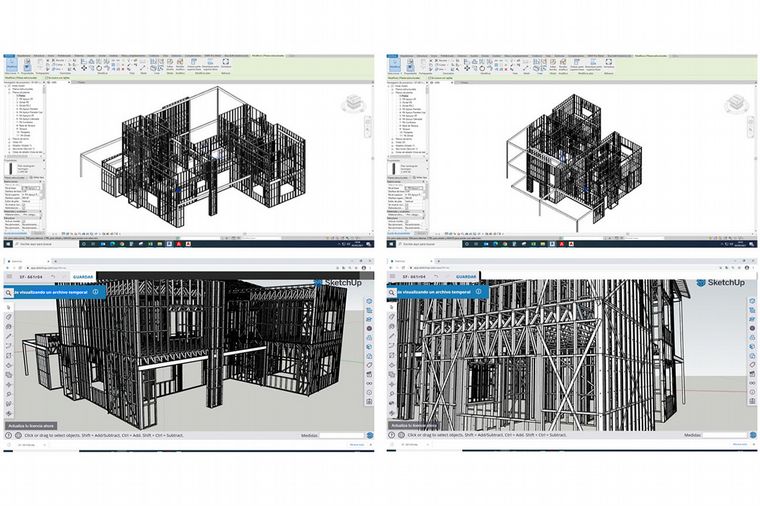
Task: Click the Medidas input field in bottom-left SketchUp
Action: [x=338, y=436]
